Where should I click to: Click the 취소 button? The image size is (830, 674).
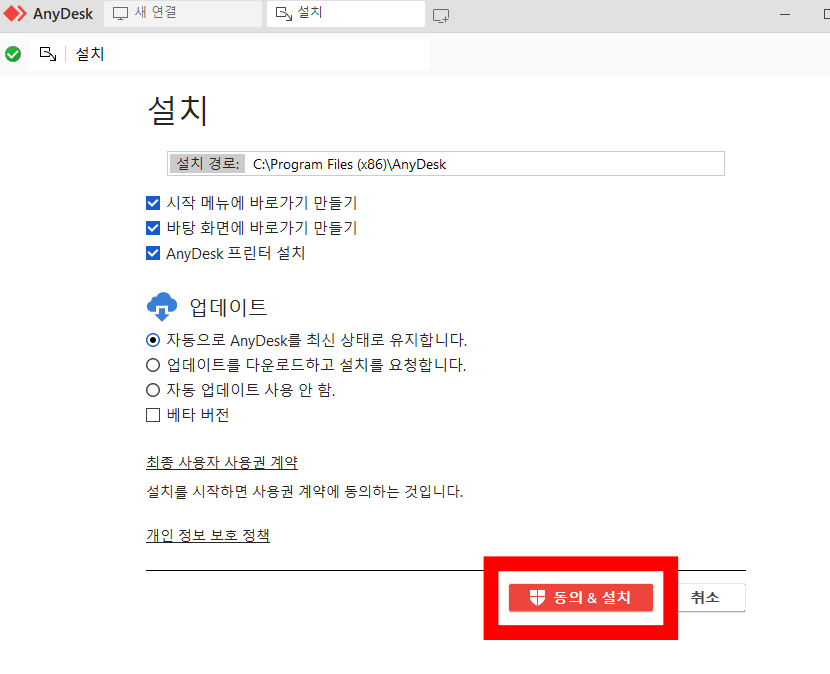point(711,598)
